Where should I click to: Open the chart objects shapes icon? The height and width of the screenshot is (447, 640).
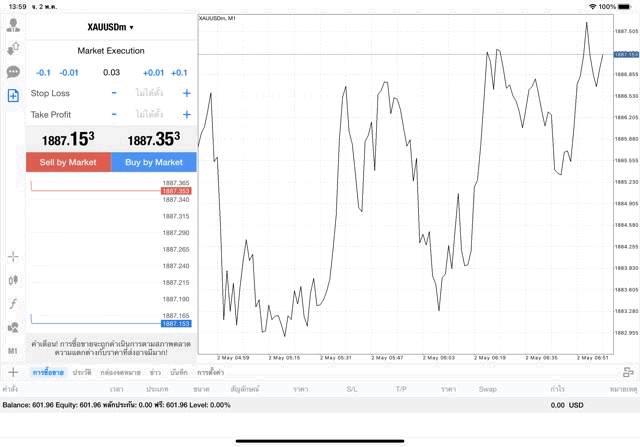(13, 327)
